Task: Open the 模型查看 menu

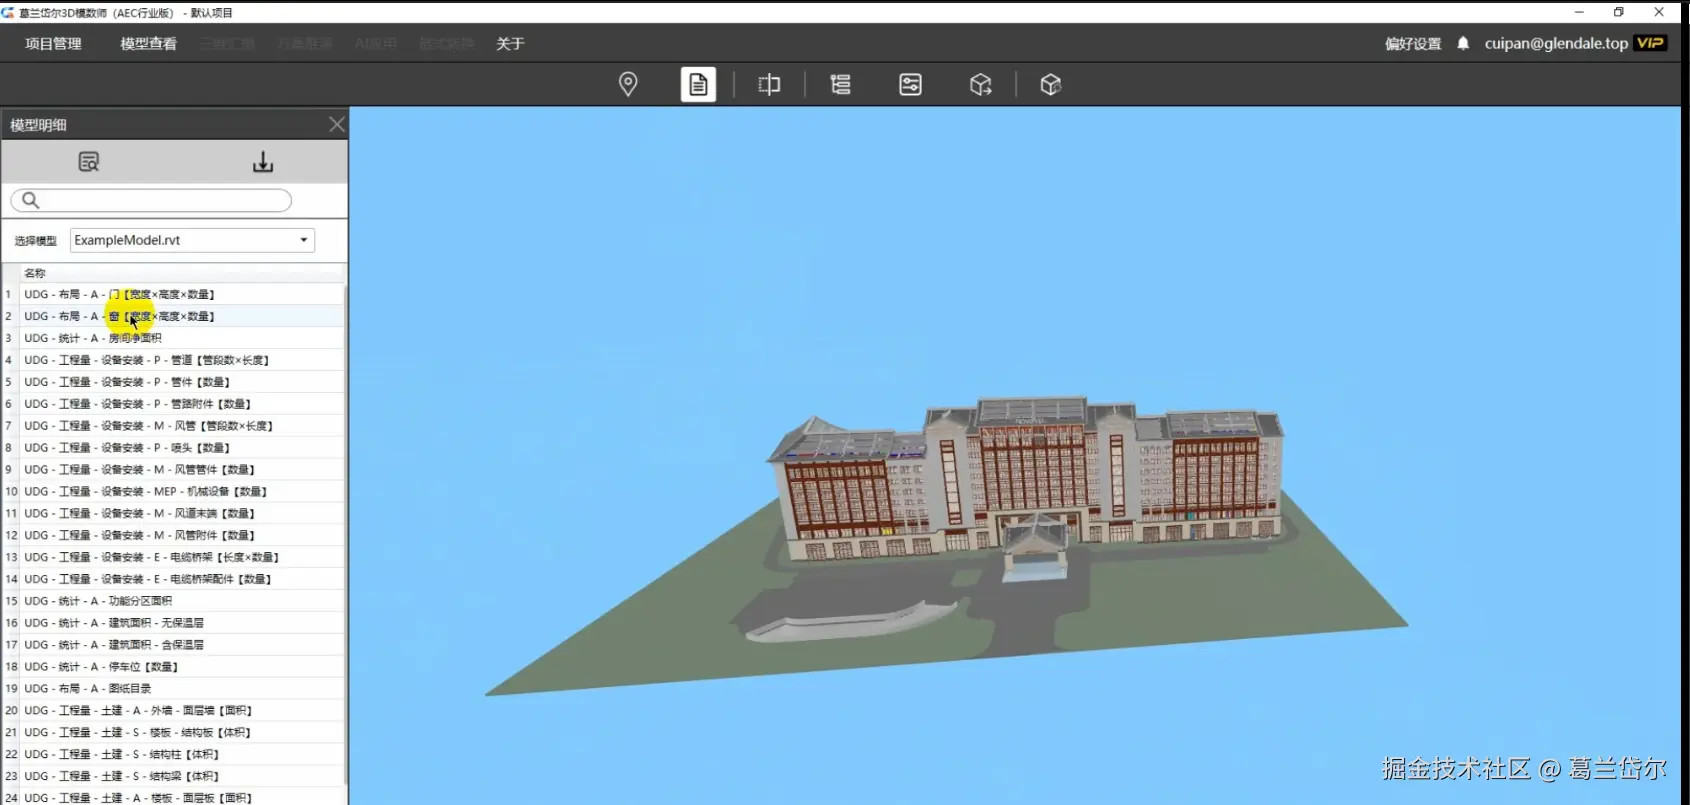Action: tap(148, 43)
